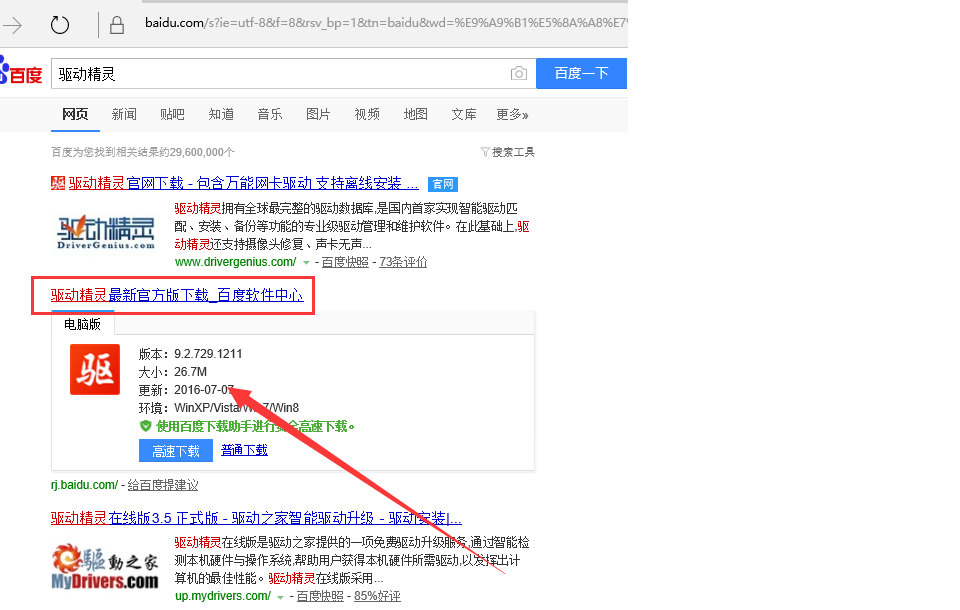Click the 驱动精灵 favicon beside the first result
Viewport: 960px width, 610px height.
point(58,183)
